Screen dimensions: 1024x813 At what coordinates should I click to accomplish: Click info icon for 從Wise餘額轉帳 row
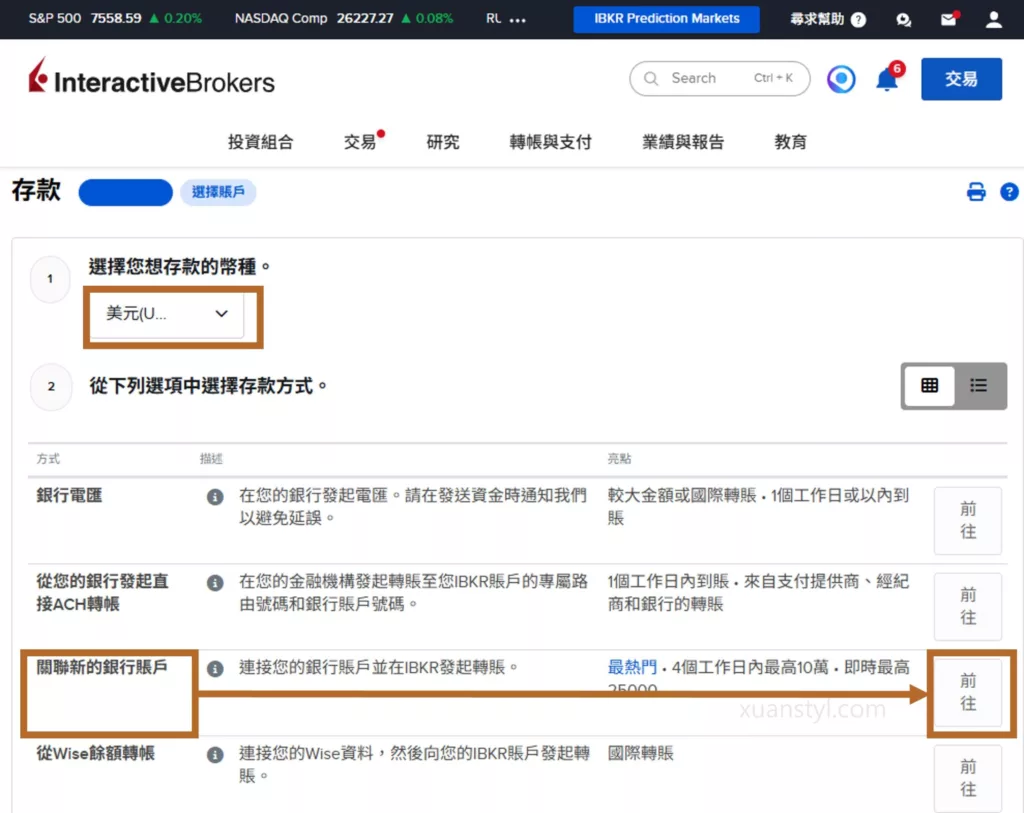[215, 755]
